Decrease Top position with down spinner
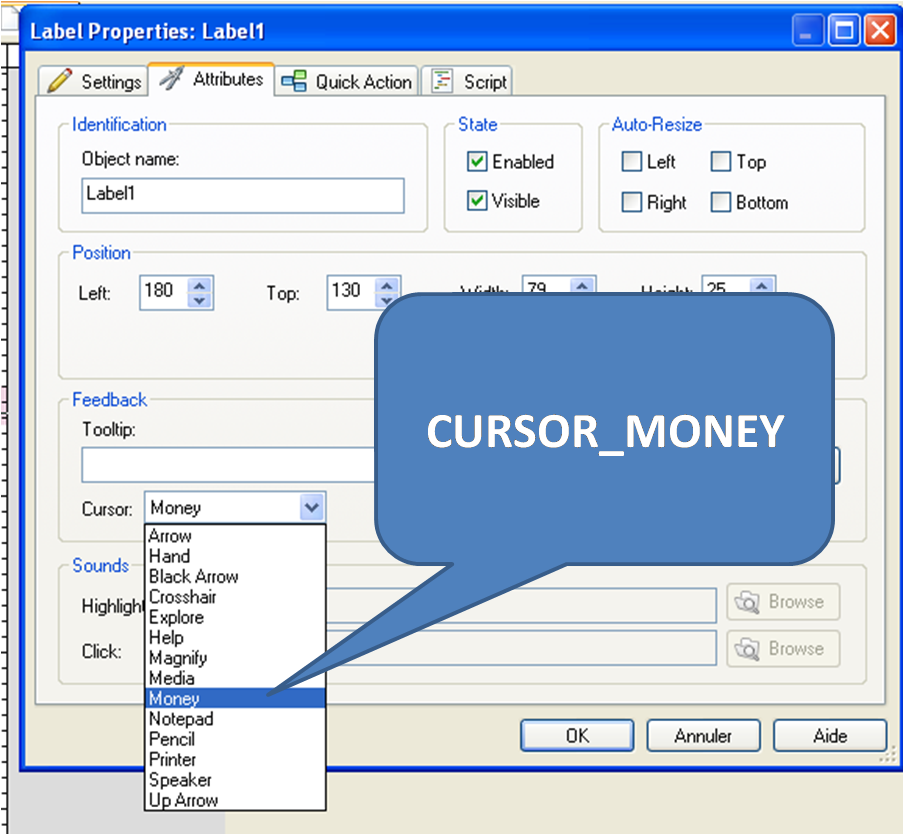Screen dimensions: 904x835 pyautogui.click(x=387, y=300)
